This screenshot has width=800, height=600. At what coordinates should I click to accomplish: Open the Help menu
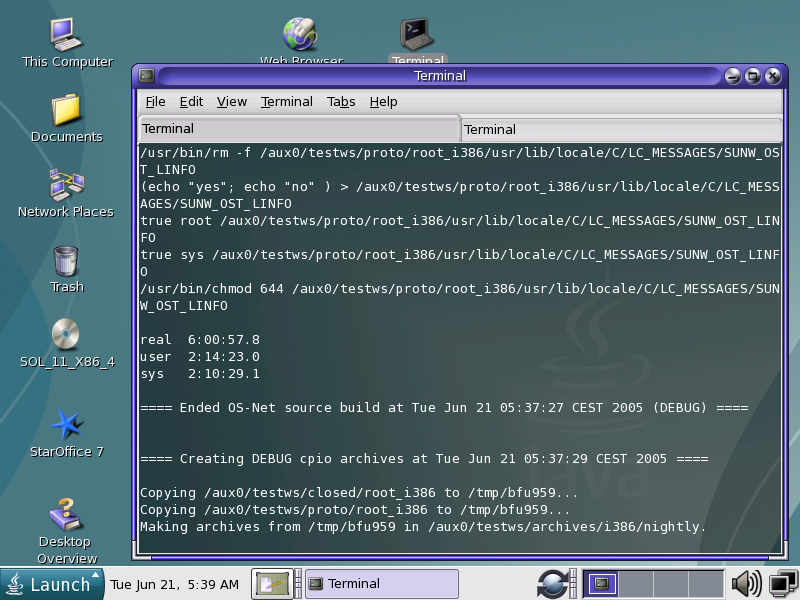[383, 102]
